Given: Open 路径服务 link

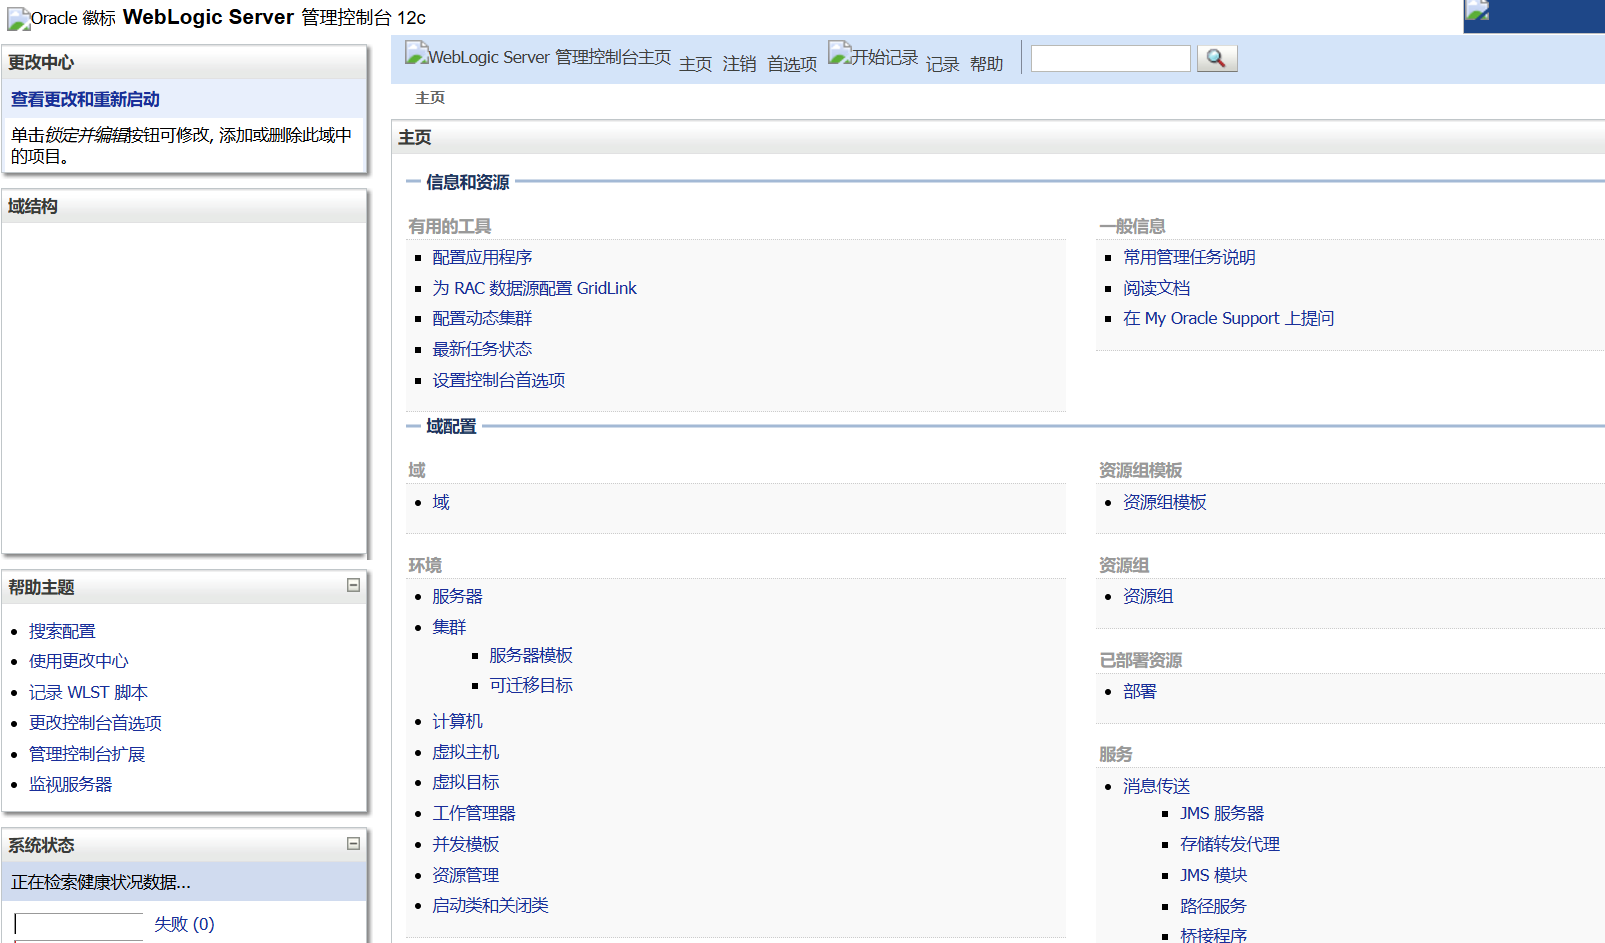Looking at the screenshot, I should [x=1213, y=906].
